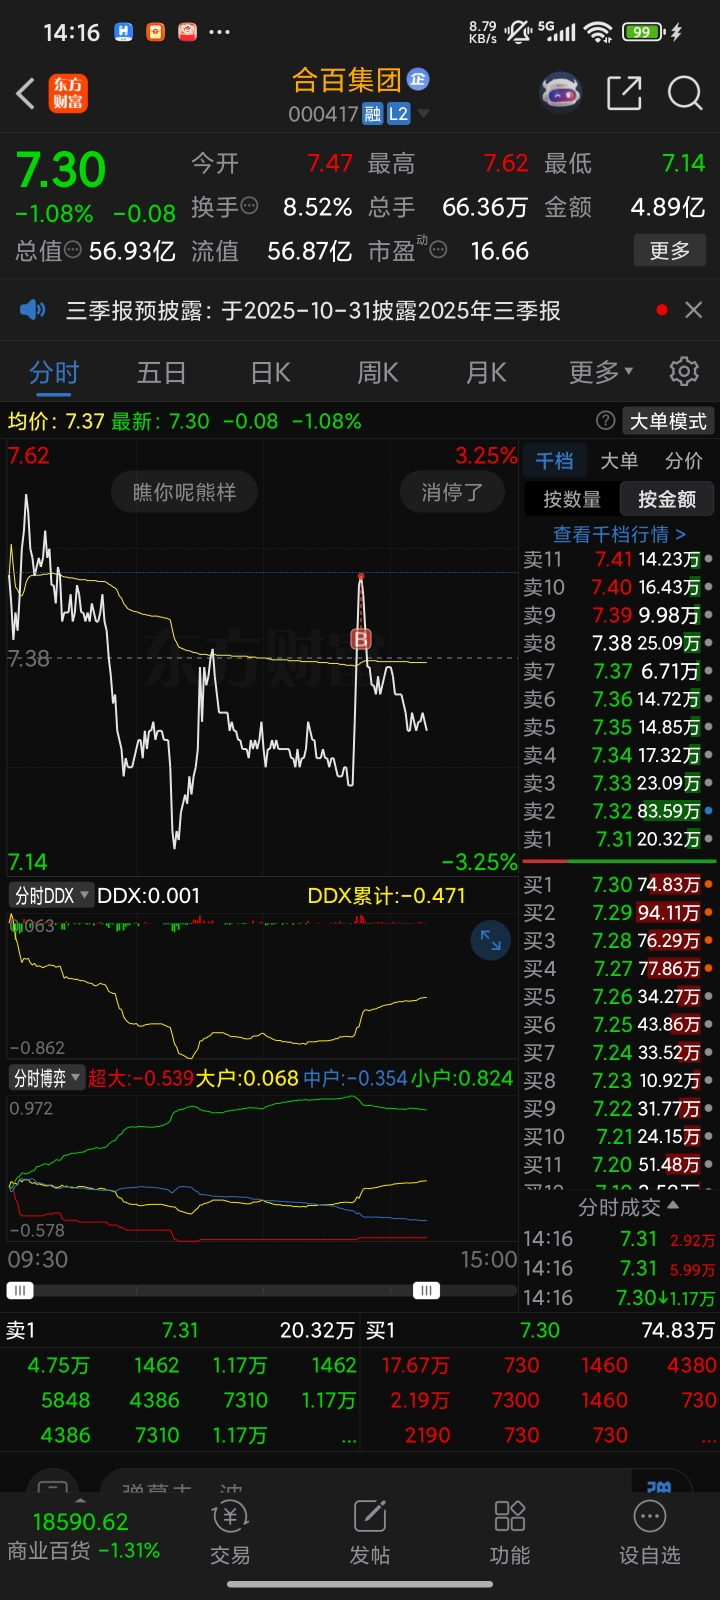
Task: Tap the blue 企 enterprise badge
Action: click(418, 79)
